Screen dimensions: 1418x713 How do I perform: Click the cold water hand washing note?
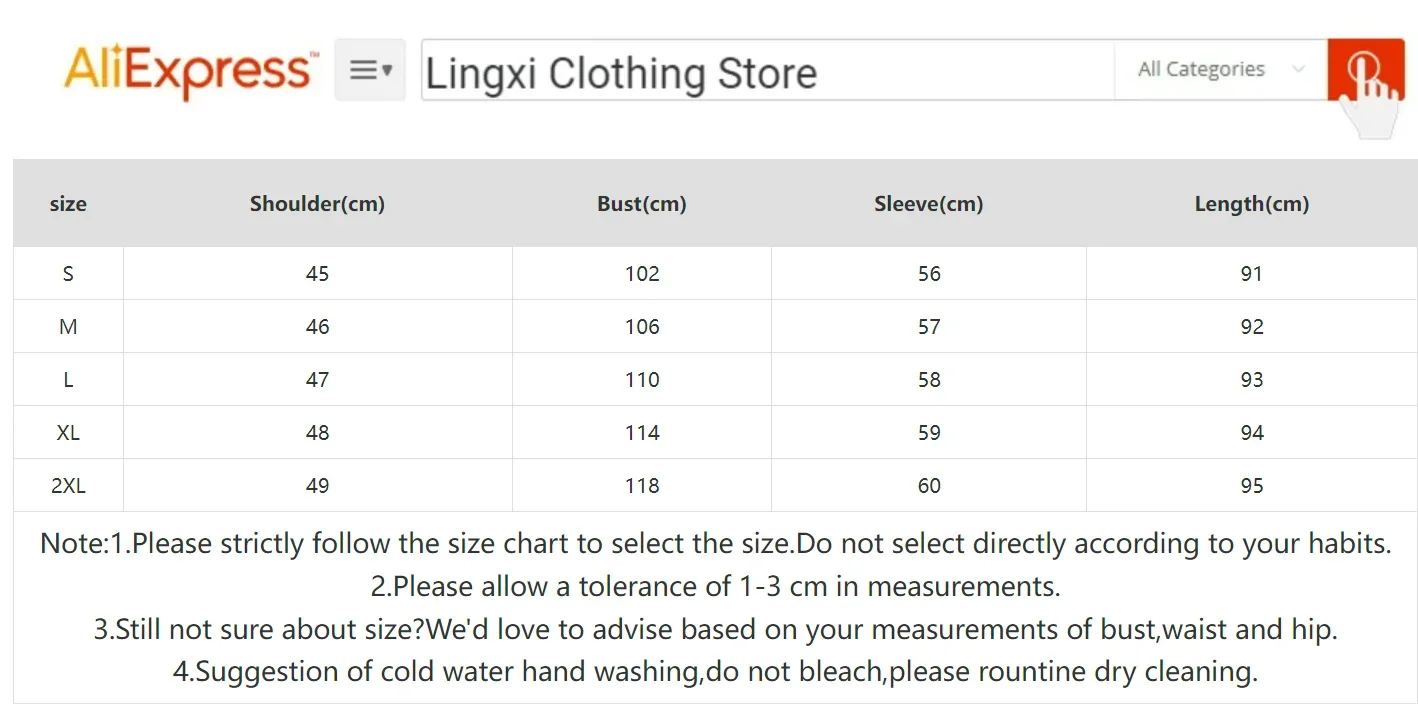coord(715,671)
